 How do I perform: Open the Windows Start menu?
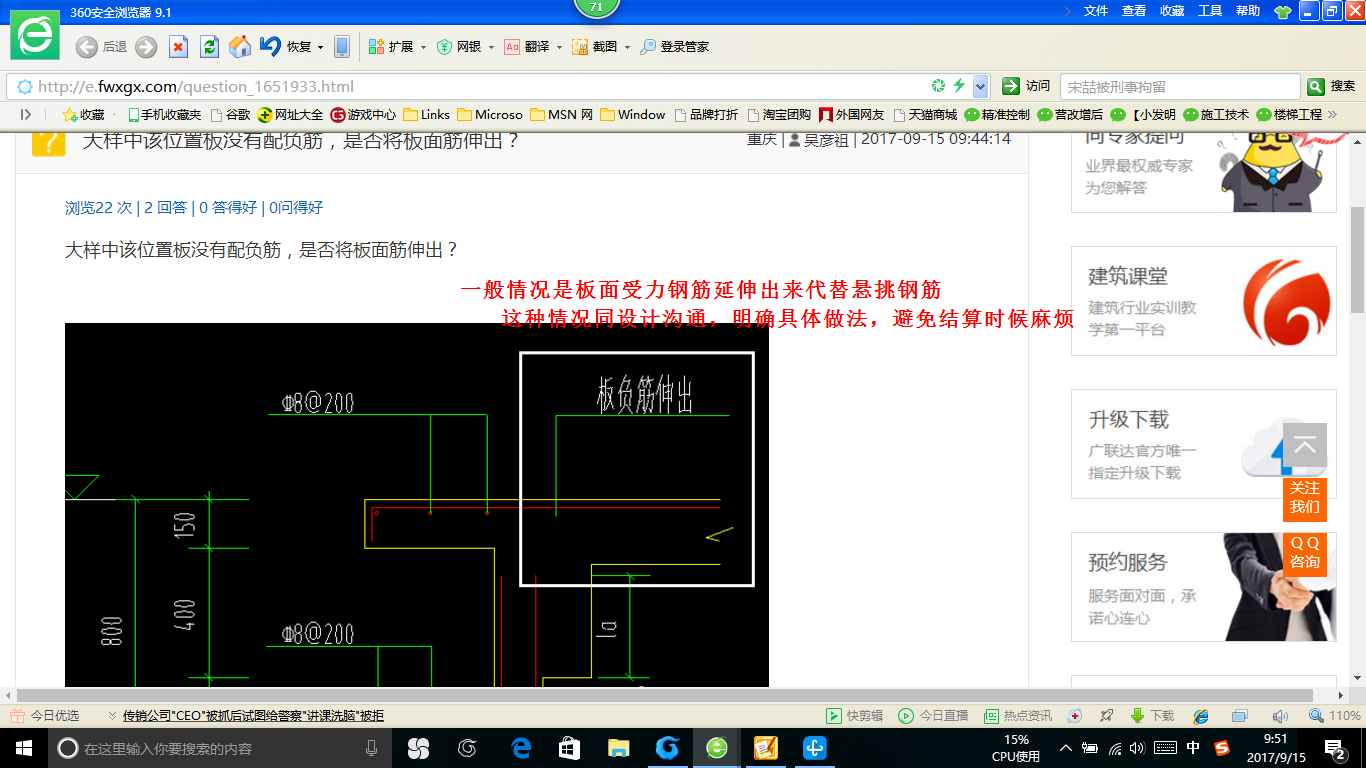[23, 748]
